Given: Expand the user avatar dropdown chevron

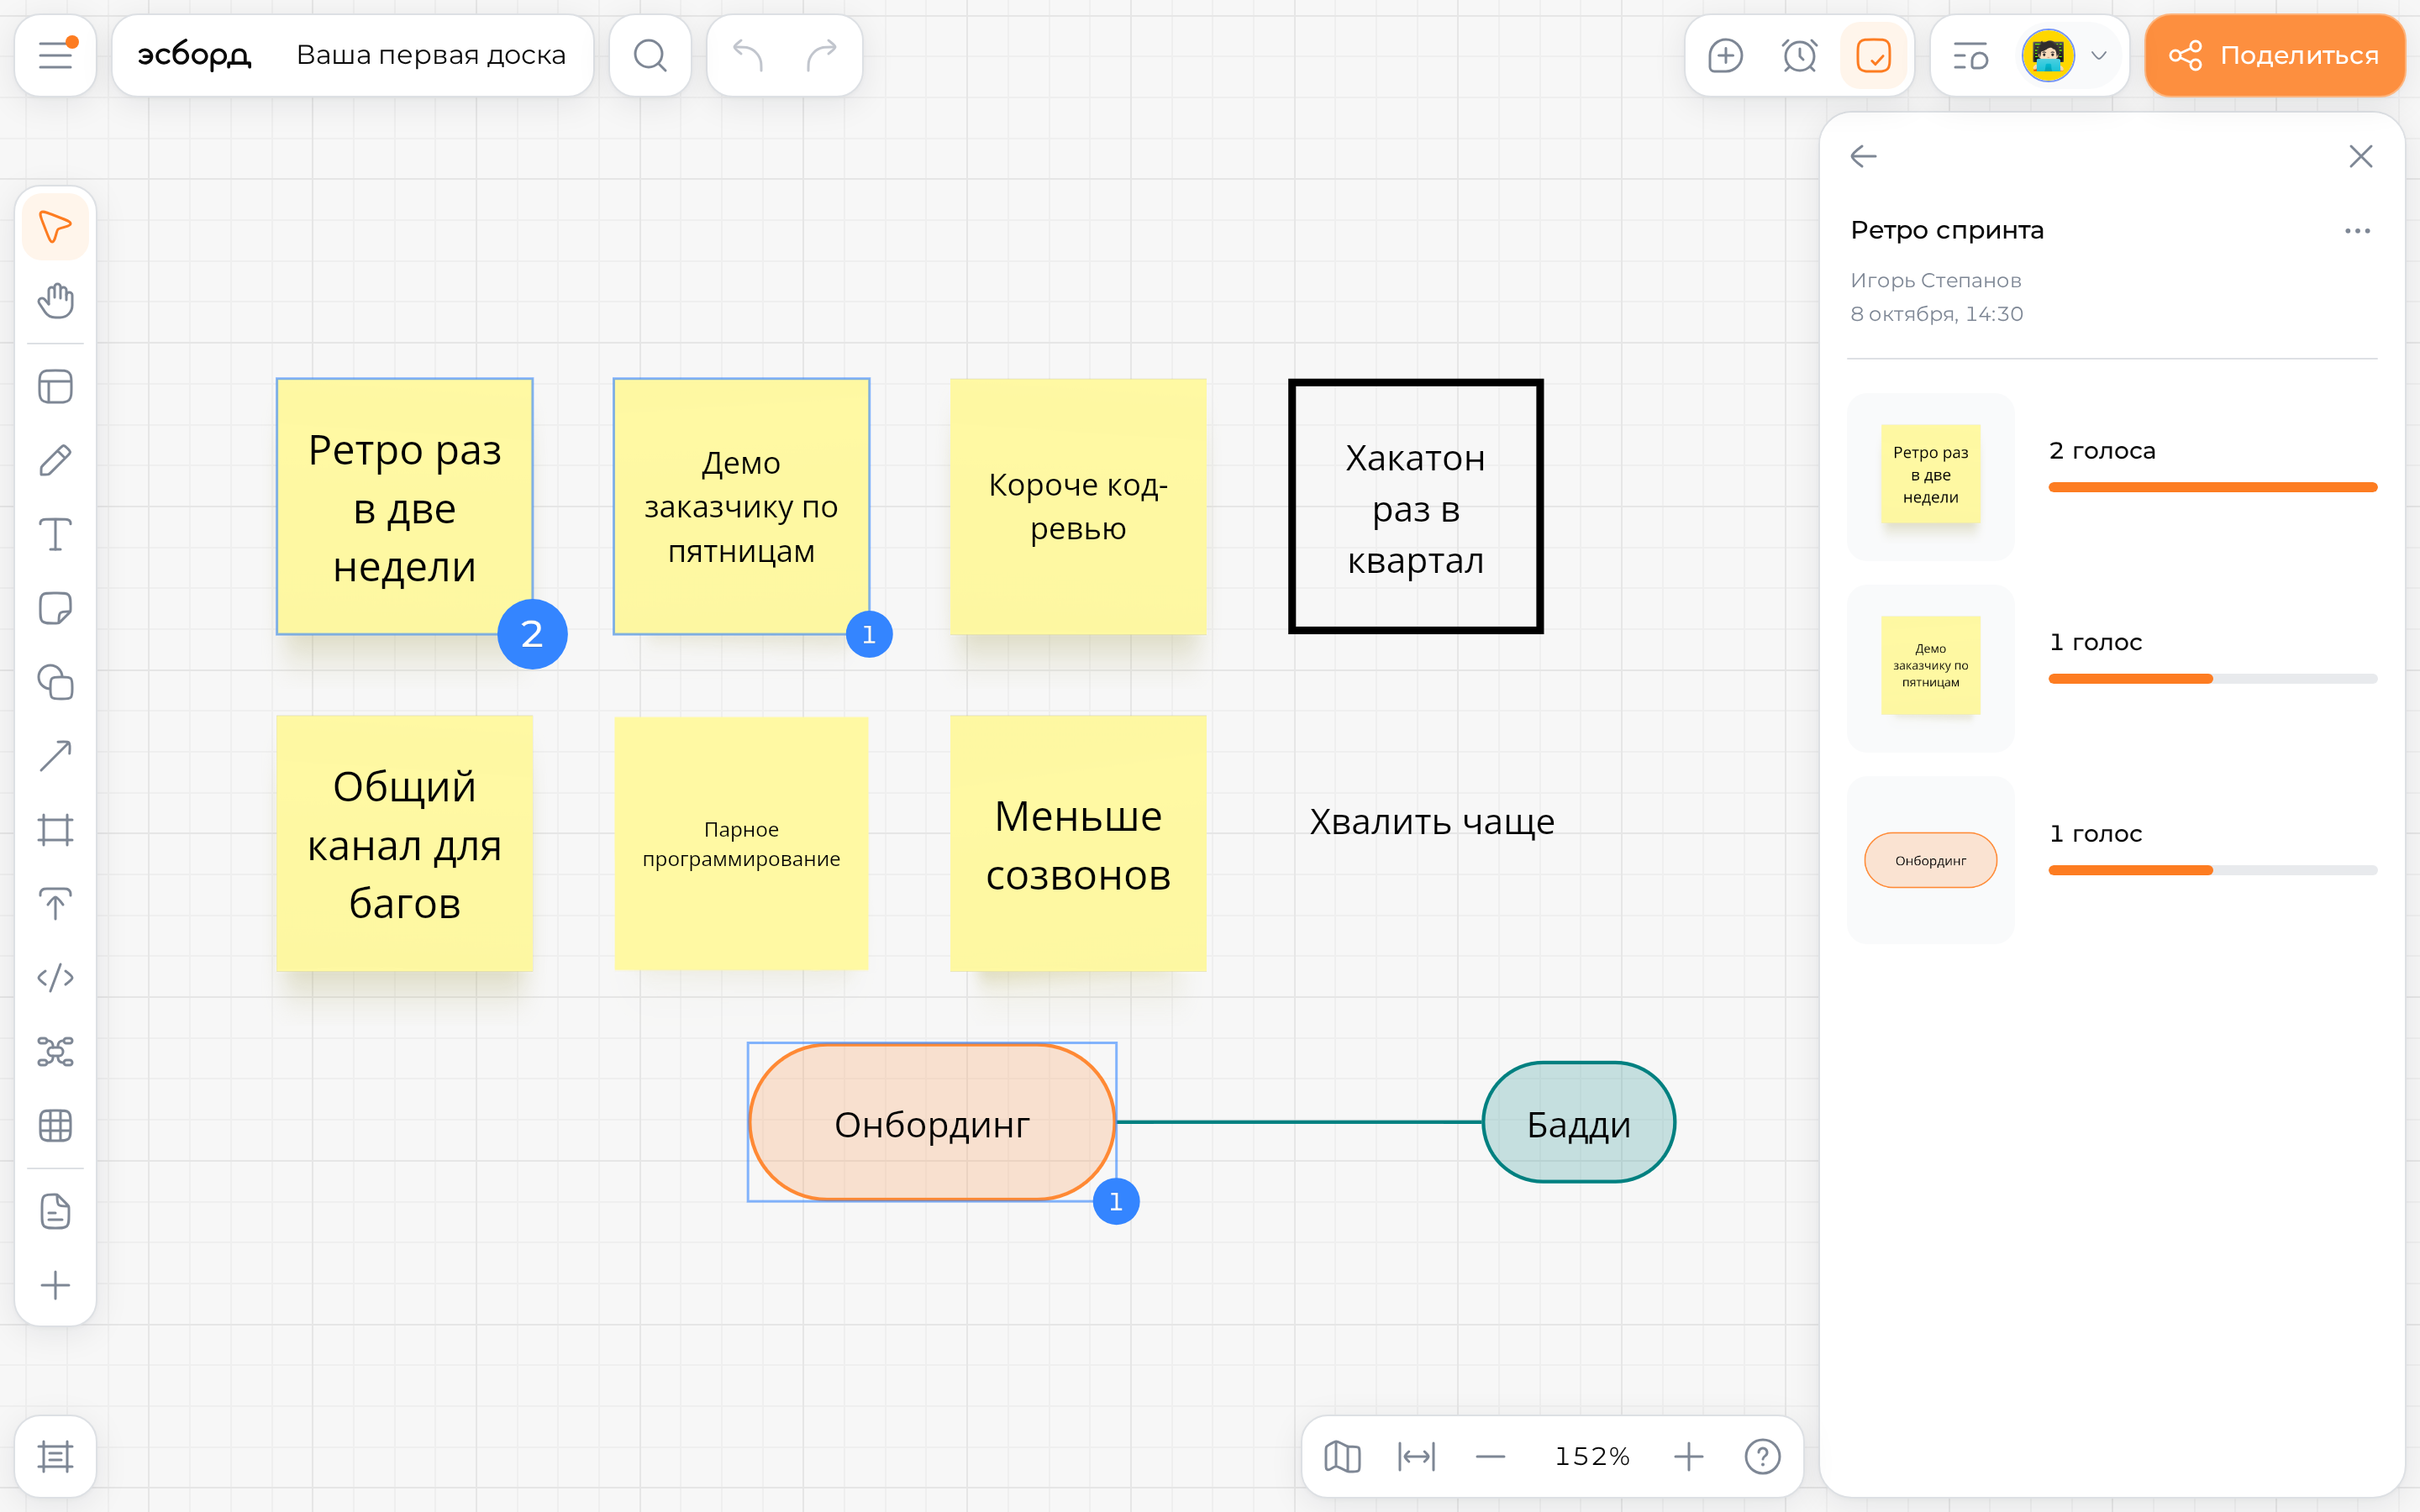Looking at the screenshot, I should click(2099, 55).
